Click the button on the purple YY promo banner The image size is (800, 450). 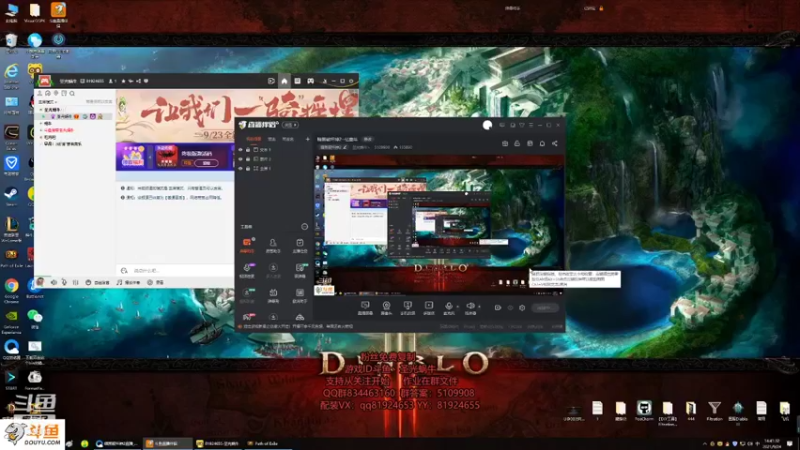click(206, 163)
